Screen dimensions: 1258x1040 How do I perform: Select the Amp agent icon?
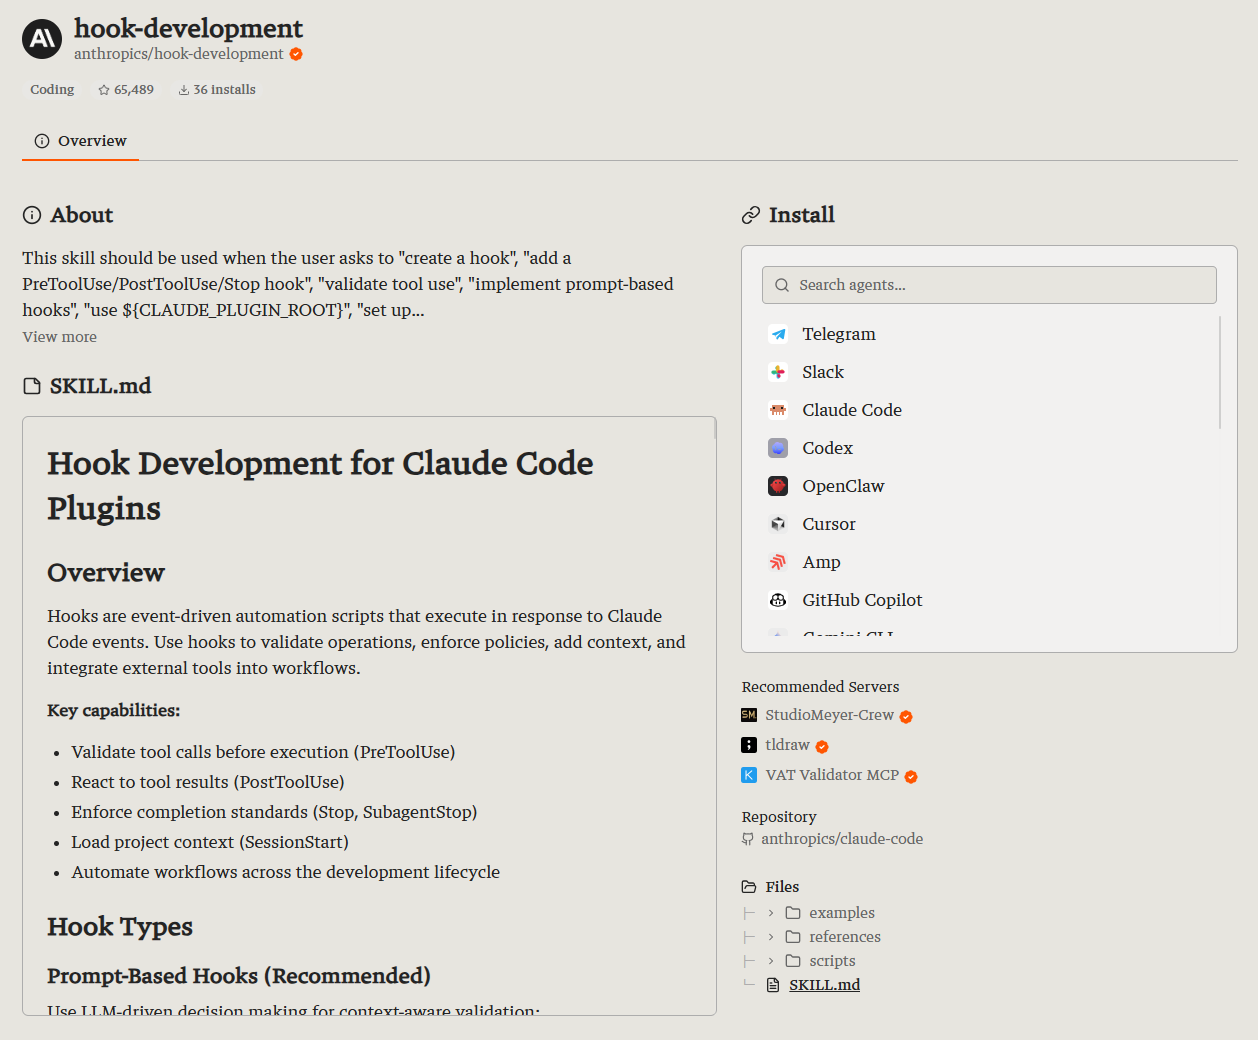coord(778,562)
